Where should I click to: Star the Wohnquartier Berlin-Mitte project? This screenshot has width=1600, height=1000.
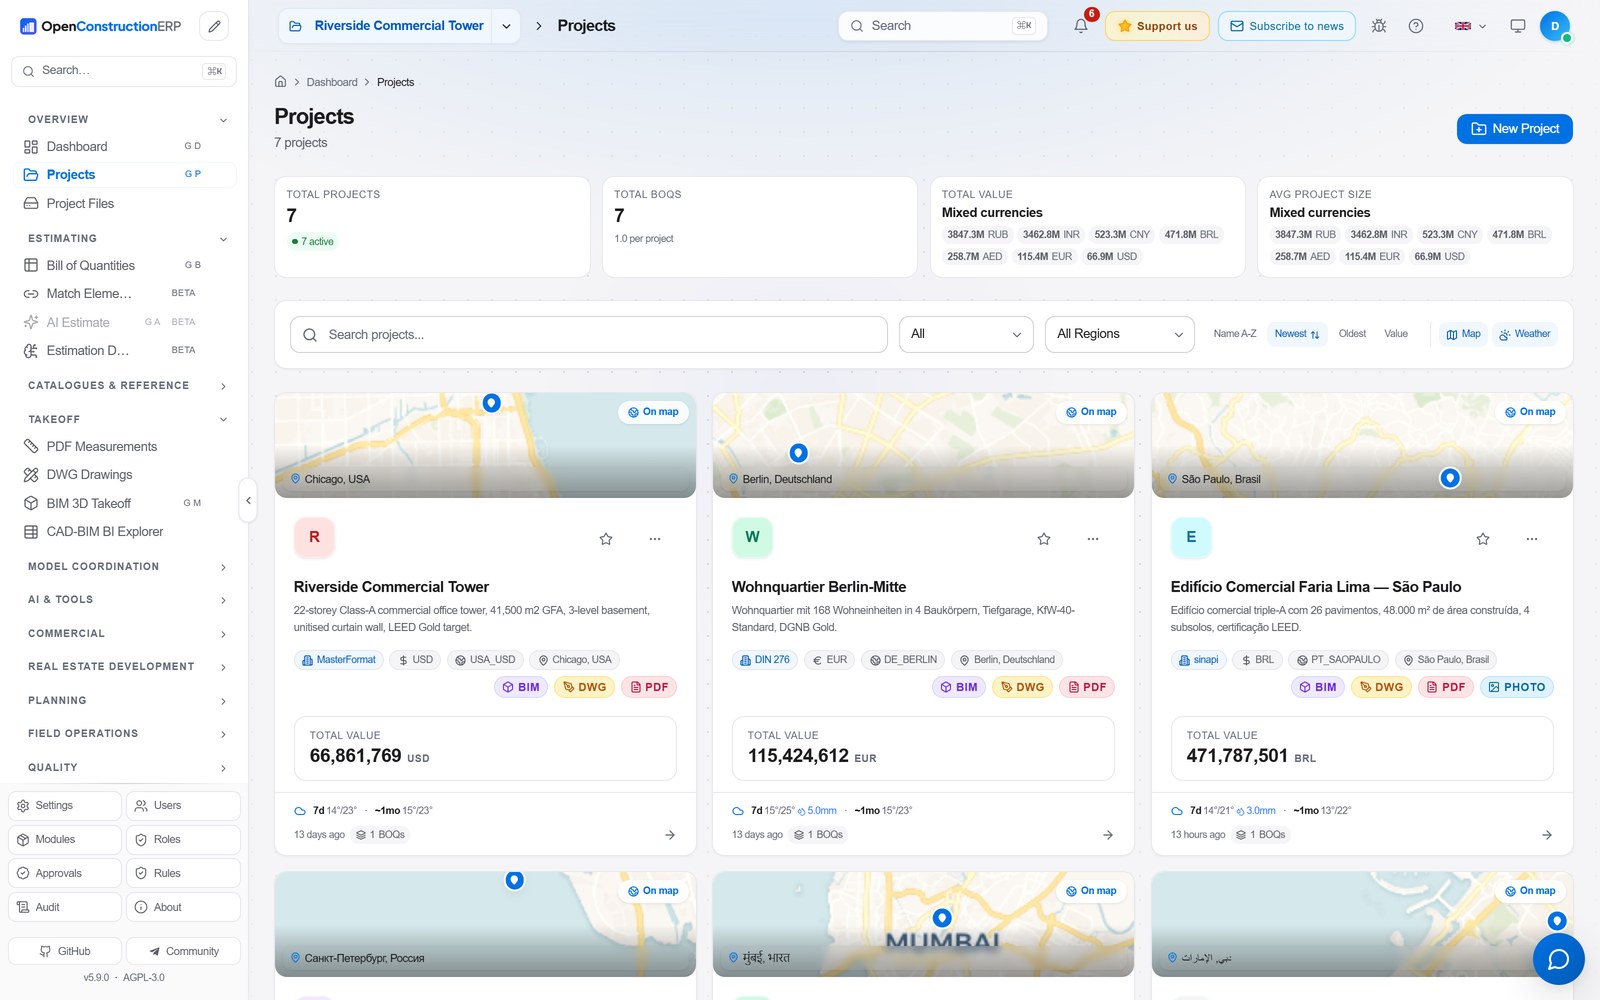pyautogui.click(x=1044, y=539)
